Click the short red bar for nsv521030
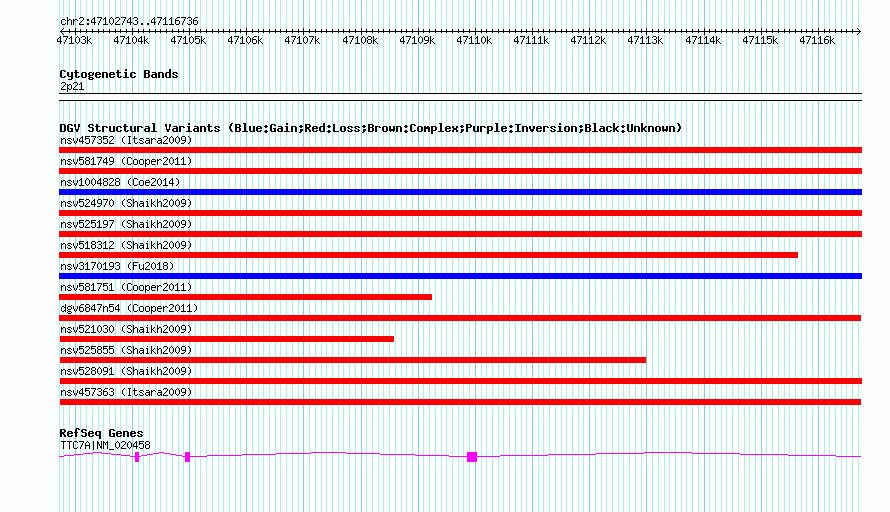Screen dimensions: 890x512 click(x=226, y=339)
